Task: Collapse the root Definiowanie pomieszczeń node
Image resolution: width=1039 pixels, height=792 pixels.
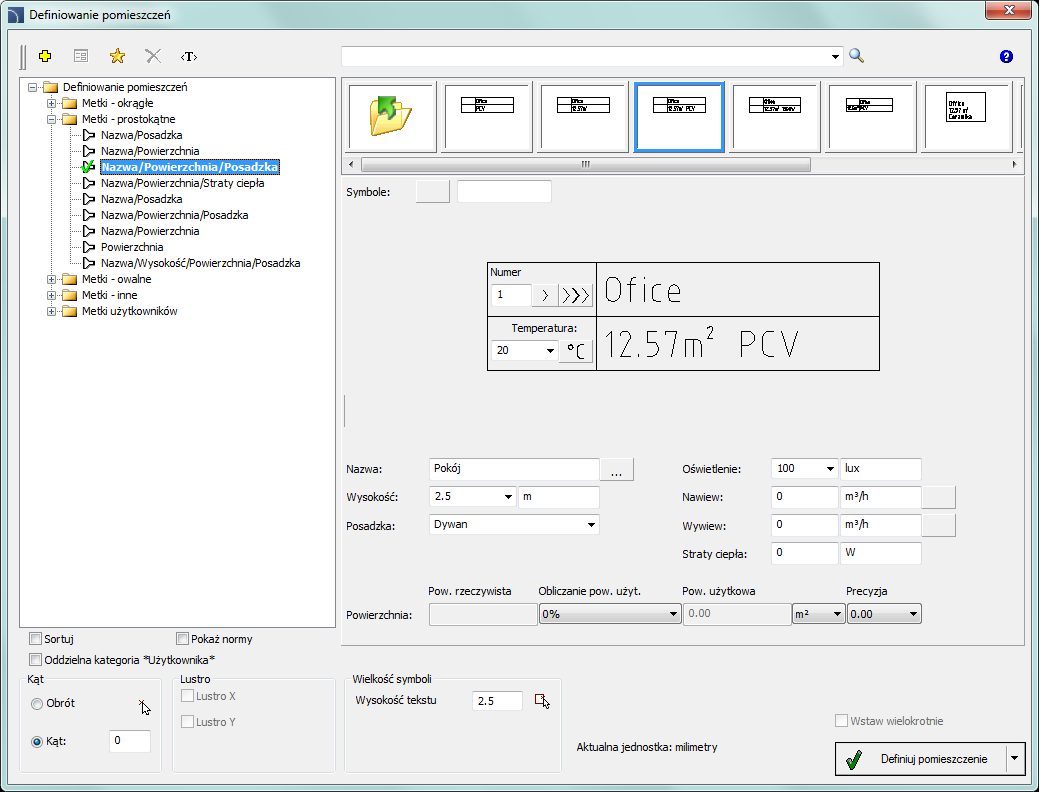Action: click(x=32, y=87)
